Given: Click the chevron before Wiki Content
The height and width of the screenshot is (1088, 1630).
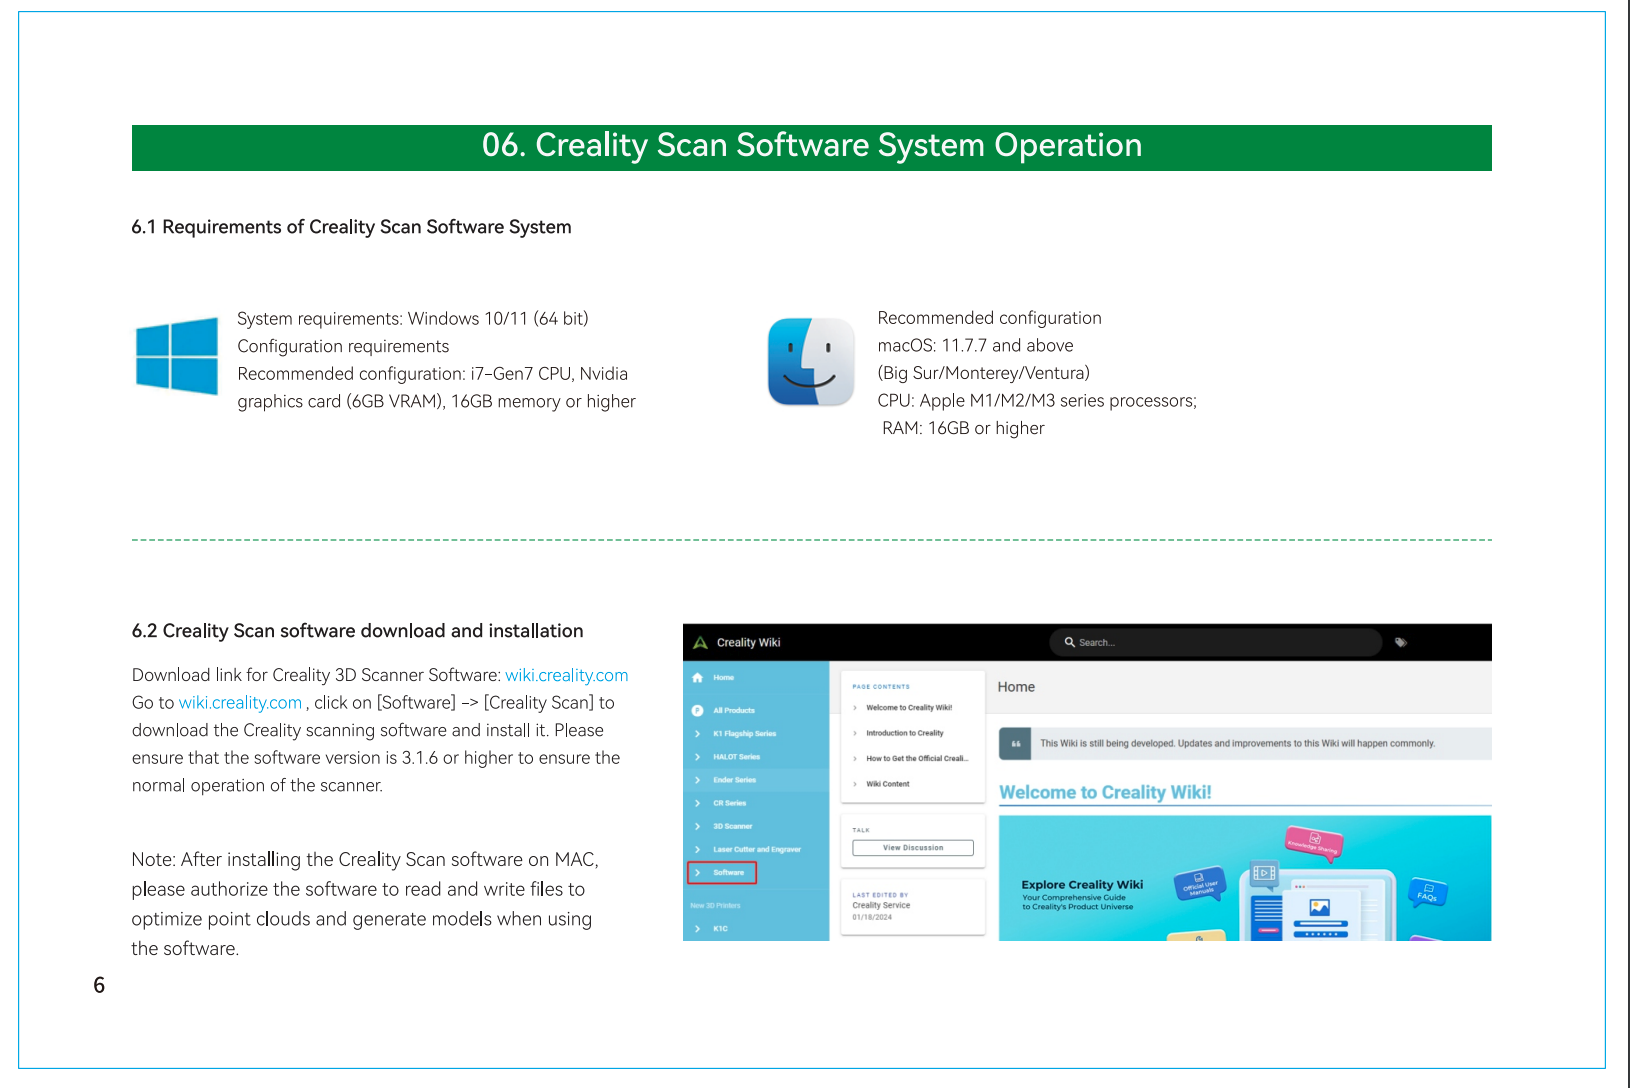Looking at the screenshot, I should pyautogui.click(x=855, y=785).
